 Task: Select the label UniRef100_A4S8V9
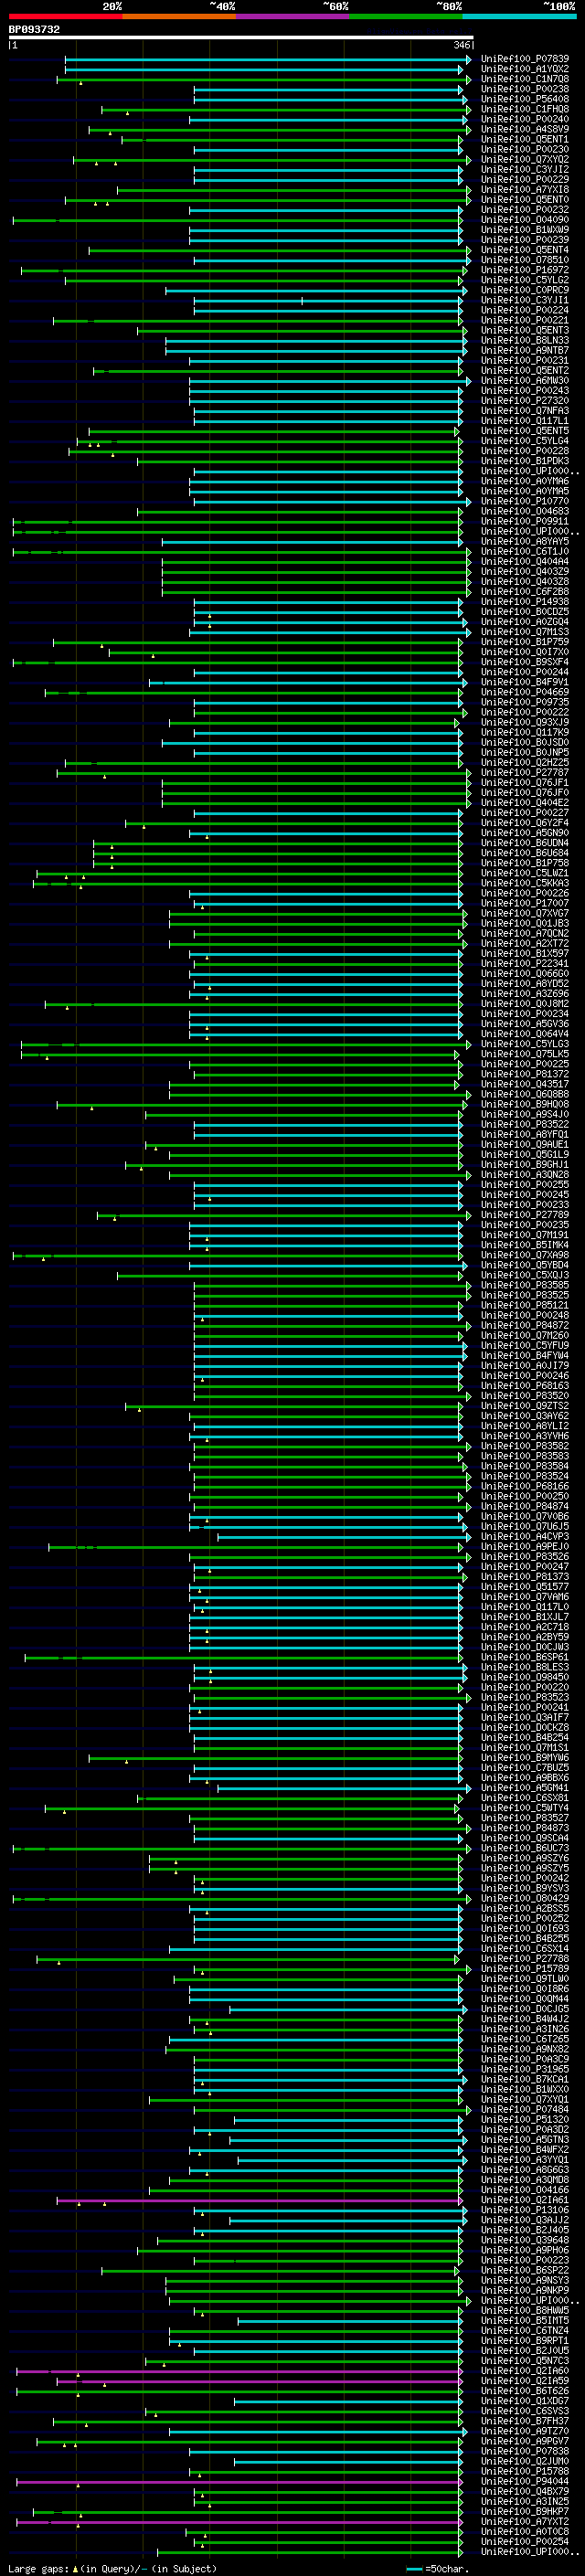(525, 129)
